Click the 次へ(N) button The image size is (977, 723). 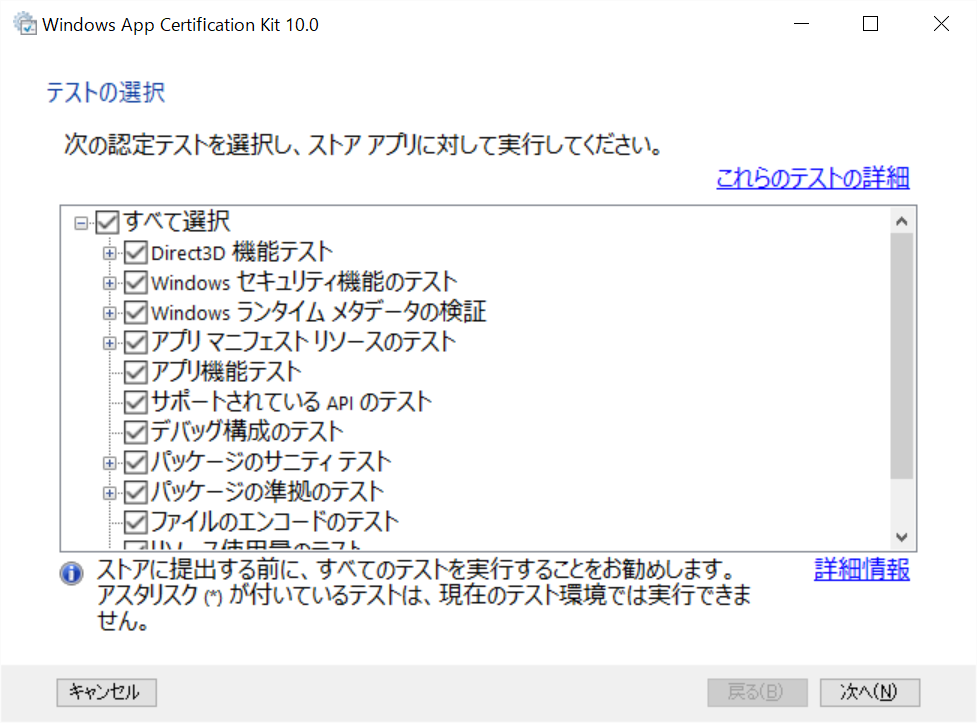pyautogui.click(x=870, y=692)
